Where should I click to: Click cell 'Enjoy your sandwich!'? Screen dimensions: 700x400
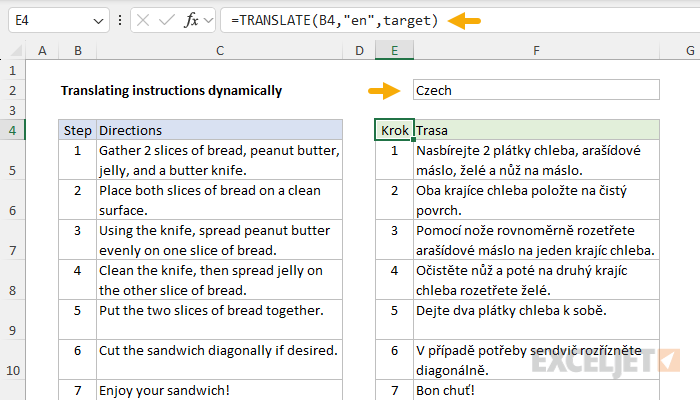[x=220, y=390]
